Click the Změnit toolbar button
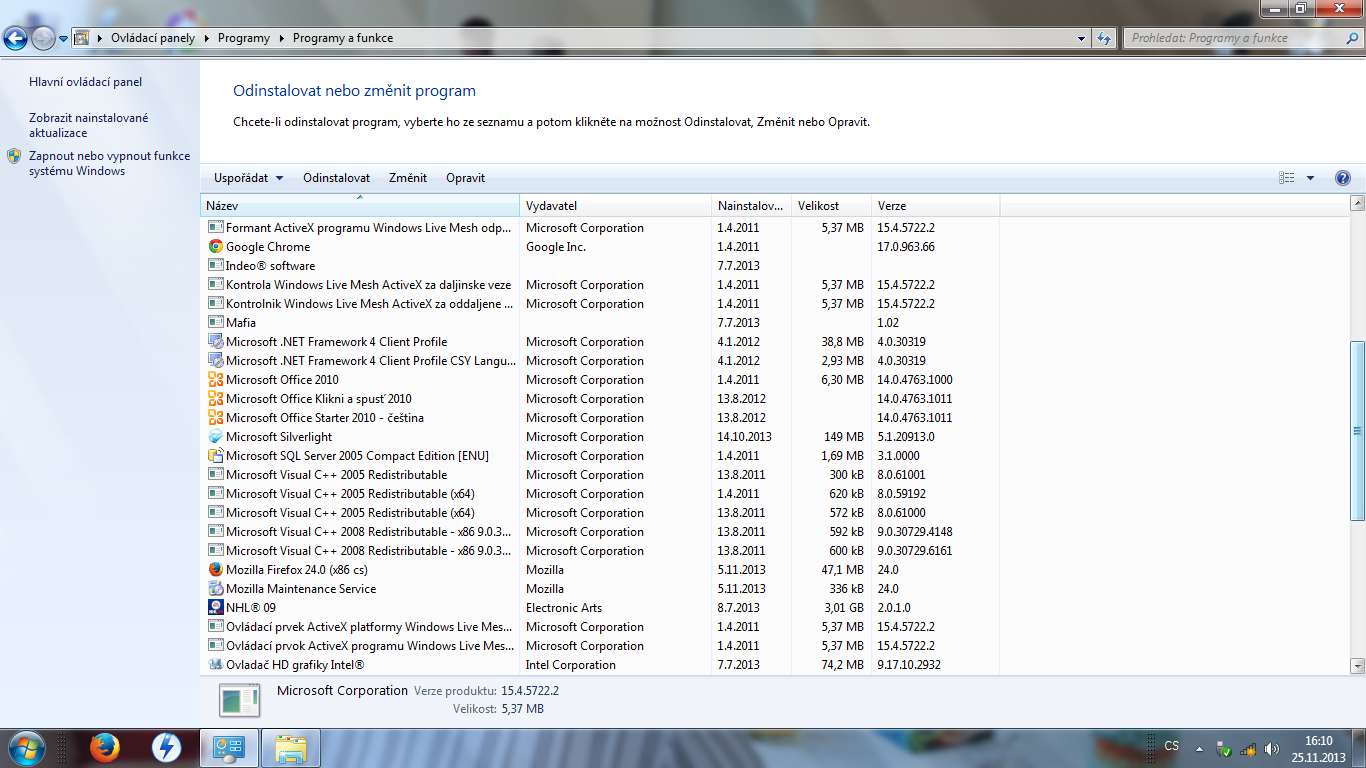1366x768 pixels. (x=408, y=178)
